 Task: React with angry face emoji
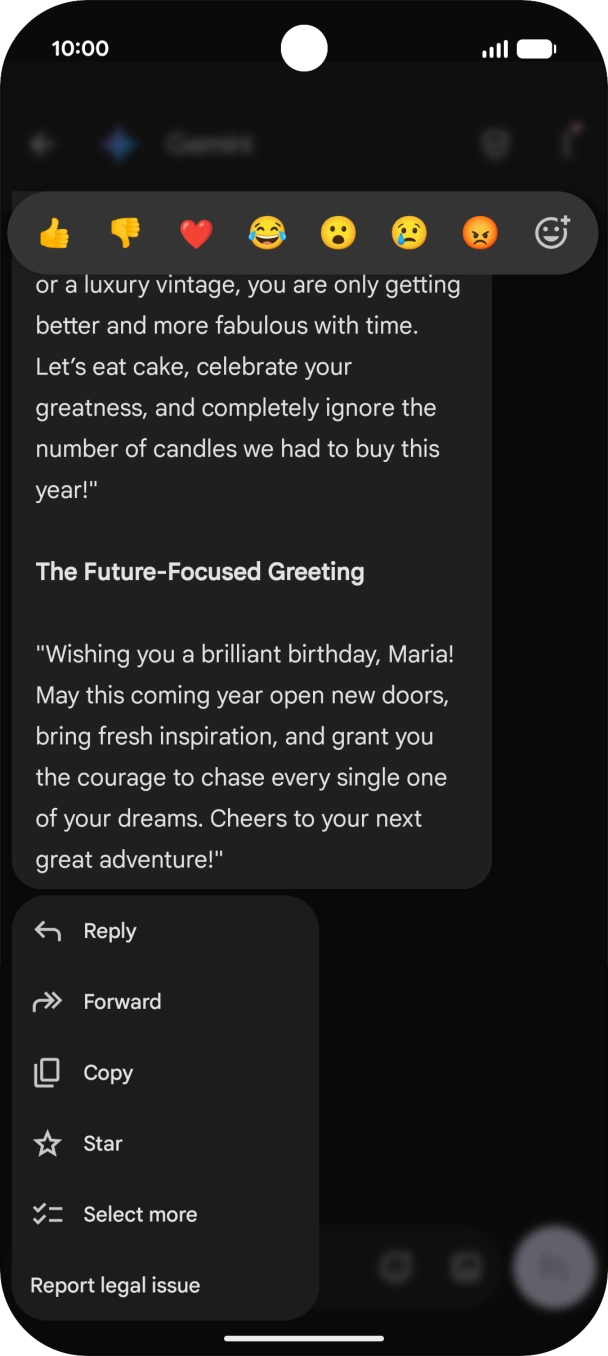pos(480,234)
